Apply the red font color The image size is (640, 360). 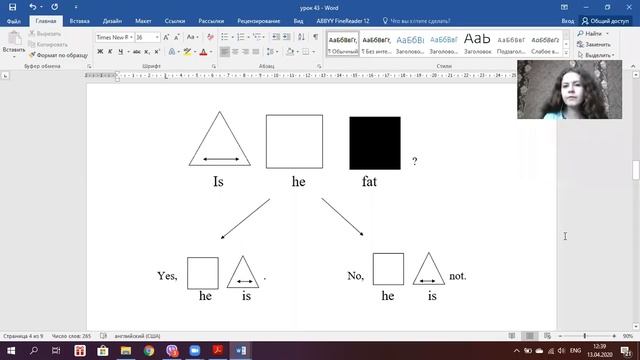(203, 51)
